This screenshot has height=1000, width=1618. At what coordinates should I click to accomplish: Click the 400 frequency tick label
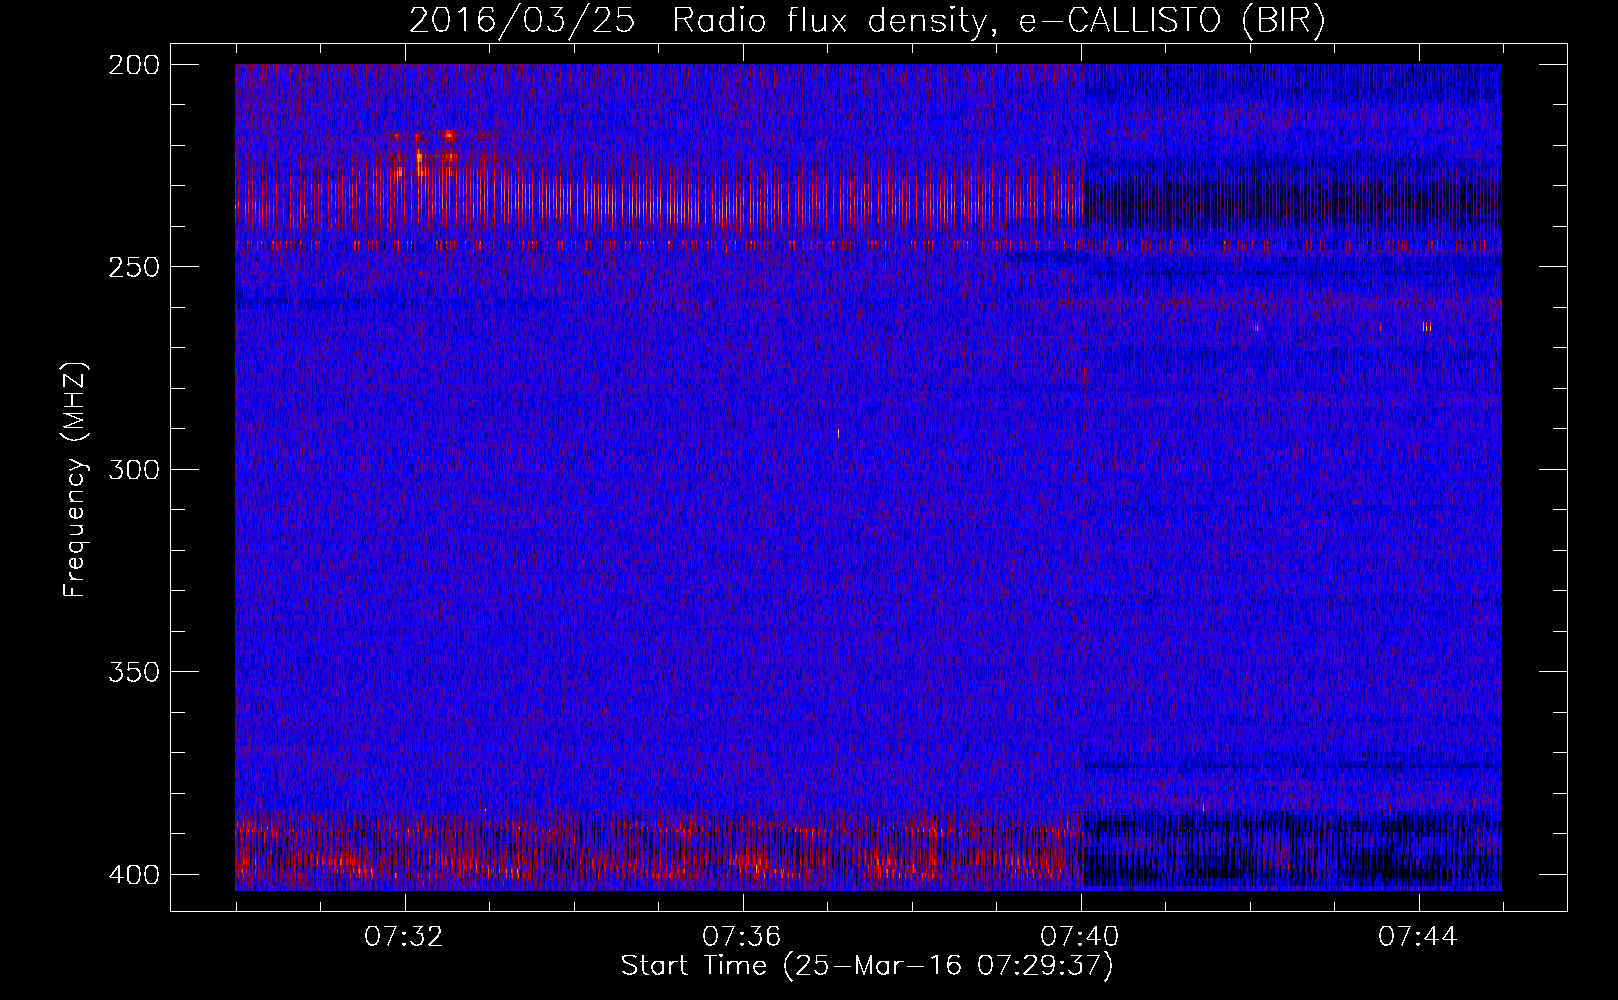pyautogui.click(x=133, y=875)
